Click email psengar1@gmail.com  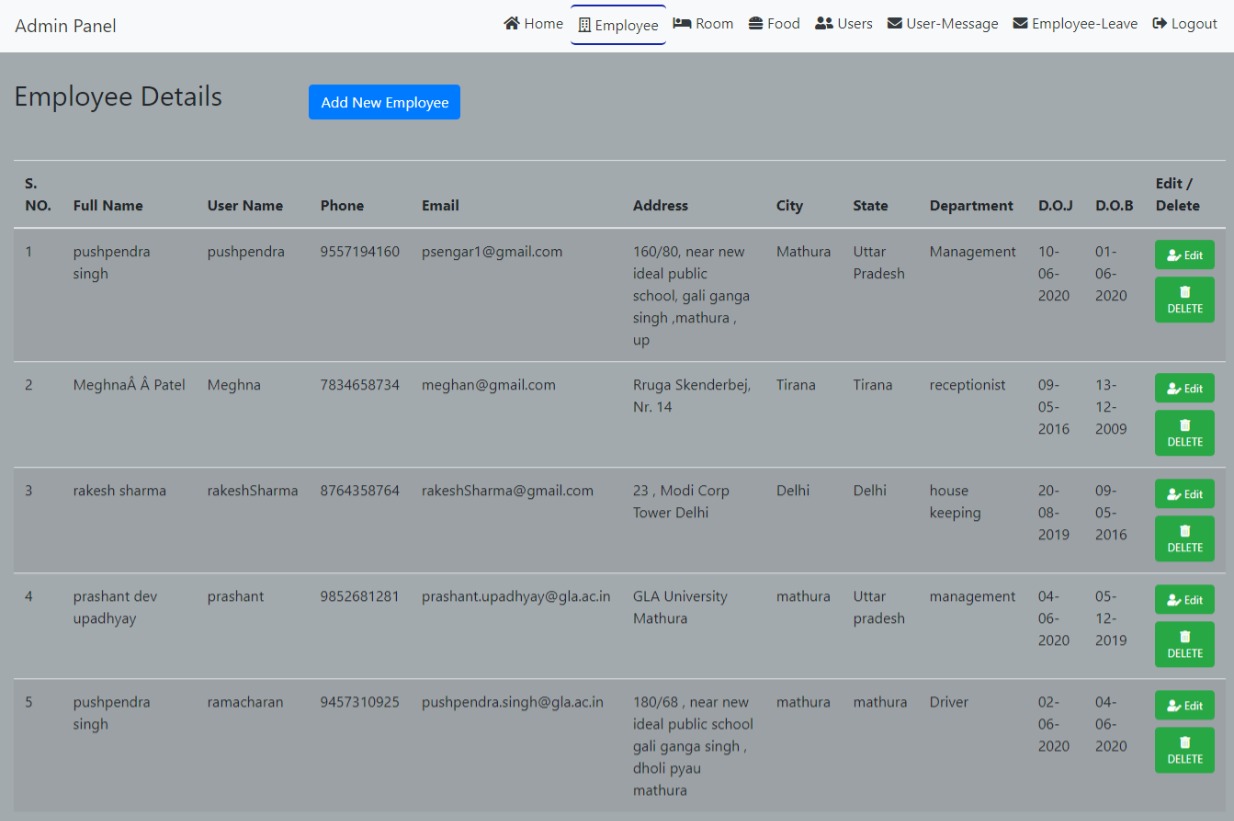pos(492,252)
